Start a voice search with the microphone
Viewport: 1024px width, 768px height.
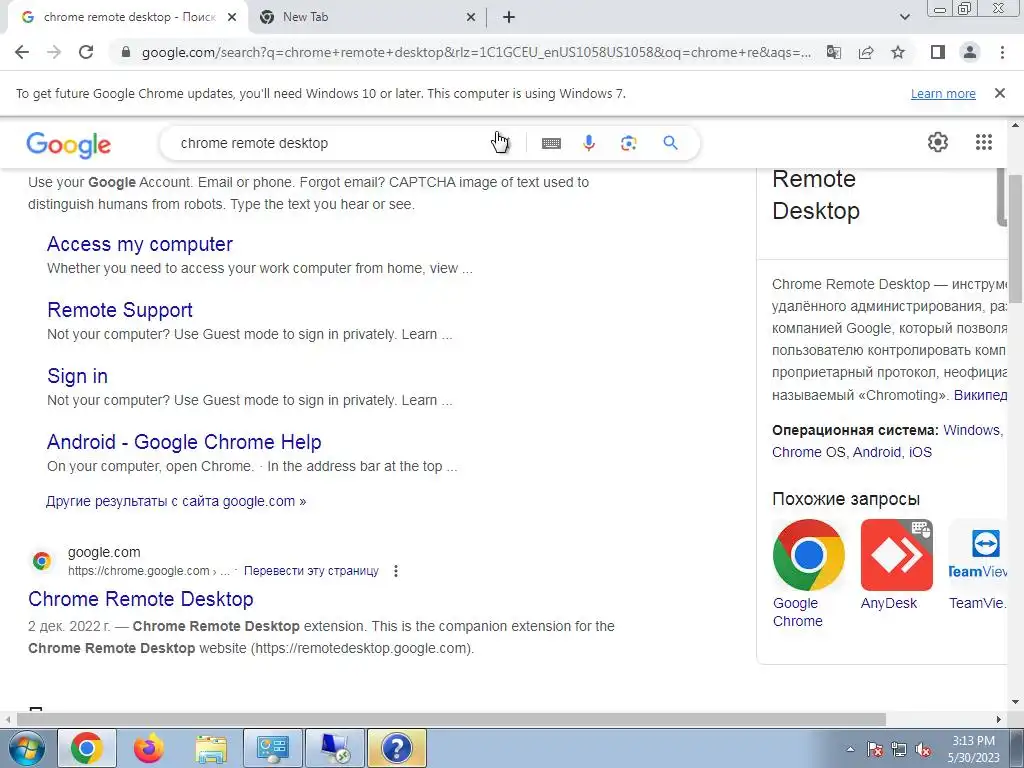(x=588, y=143)
